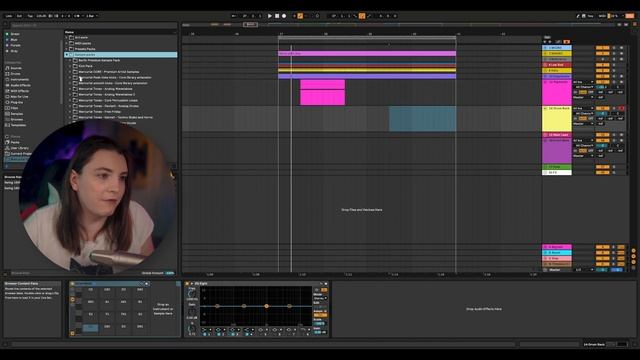Select Gray collection
Viewport: 640px width, 360px height.
(12, 51)
